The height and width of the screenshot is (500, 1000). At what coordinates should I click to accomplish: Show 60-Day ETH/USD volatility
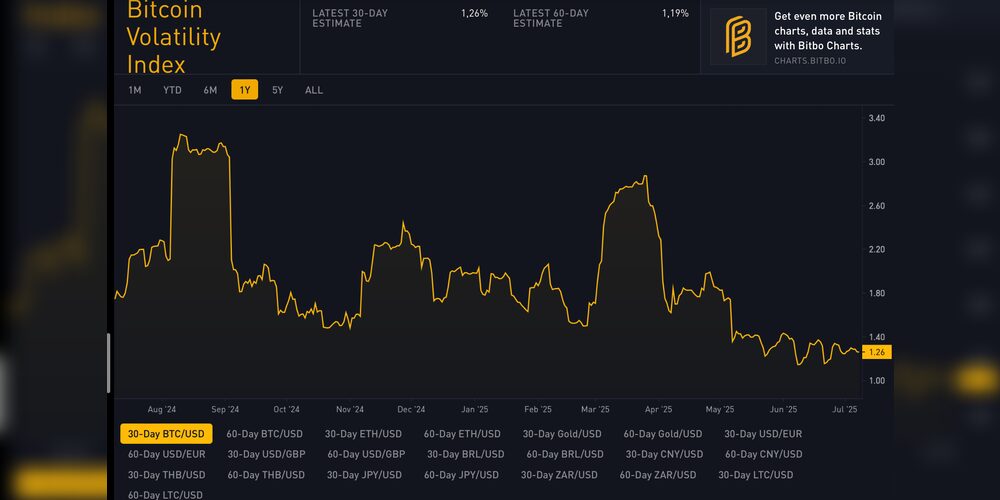pyautogui.click(x=462, y=434)
